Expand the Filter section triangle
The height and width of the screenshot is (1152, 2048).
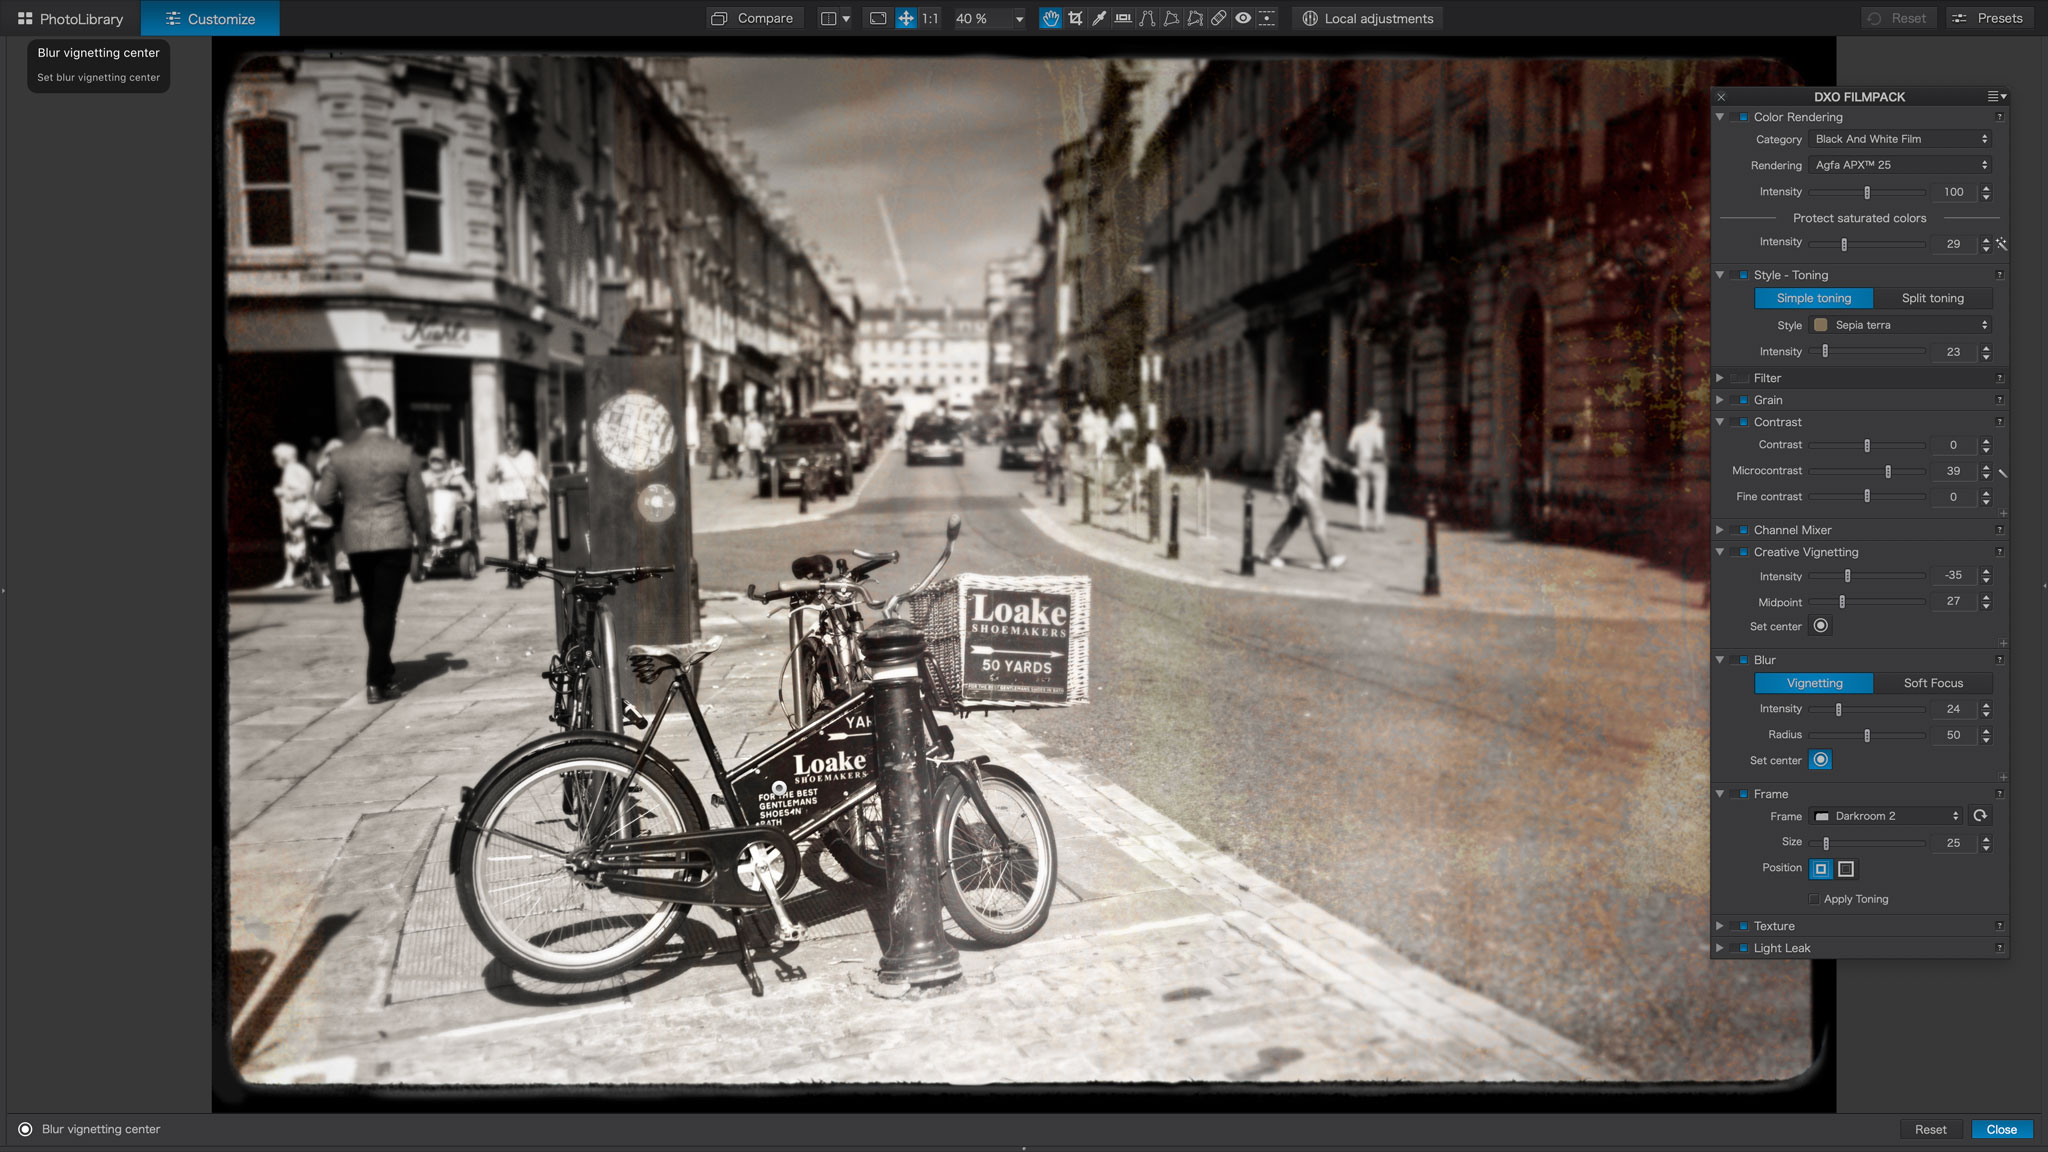point(1720,378)
